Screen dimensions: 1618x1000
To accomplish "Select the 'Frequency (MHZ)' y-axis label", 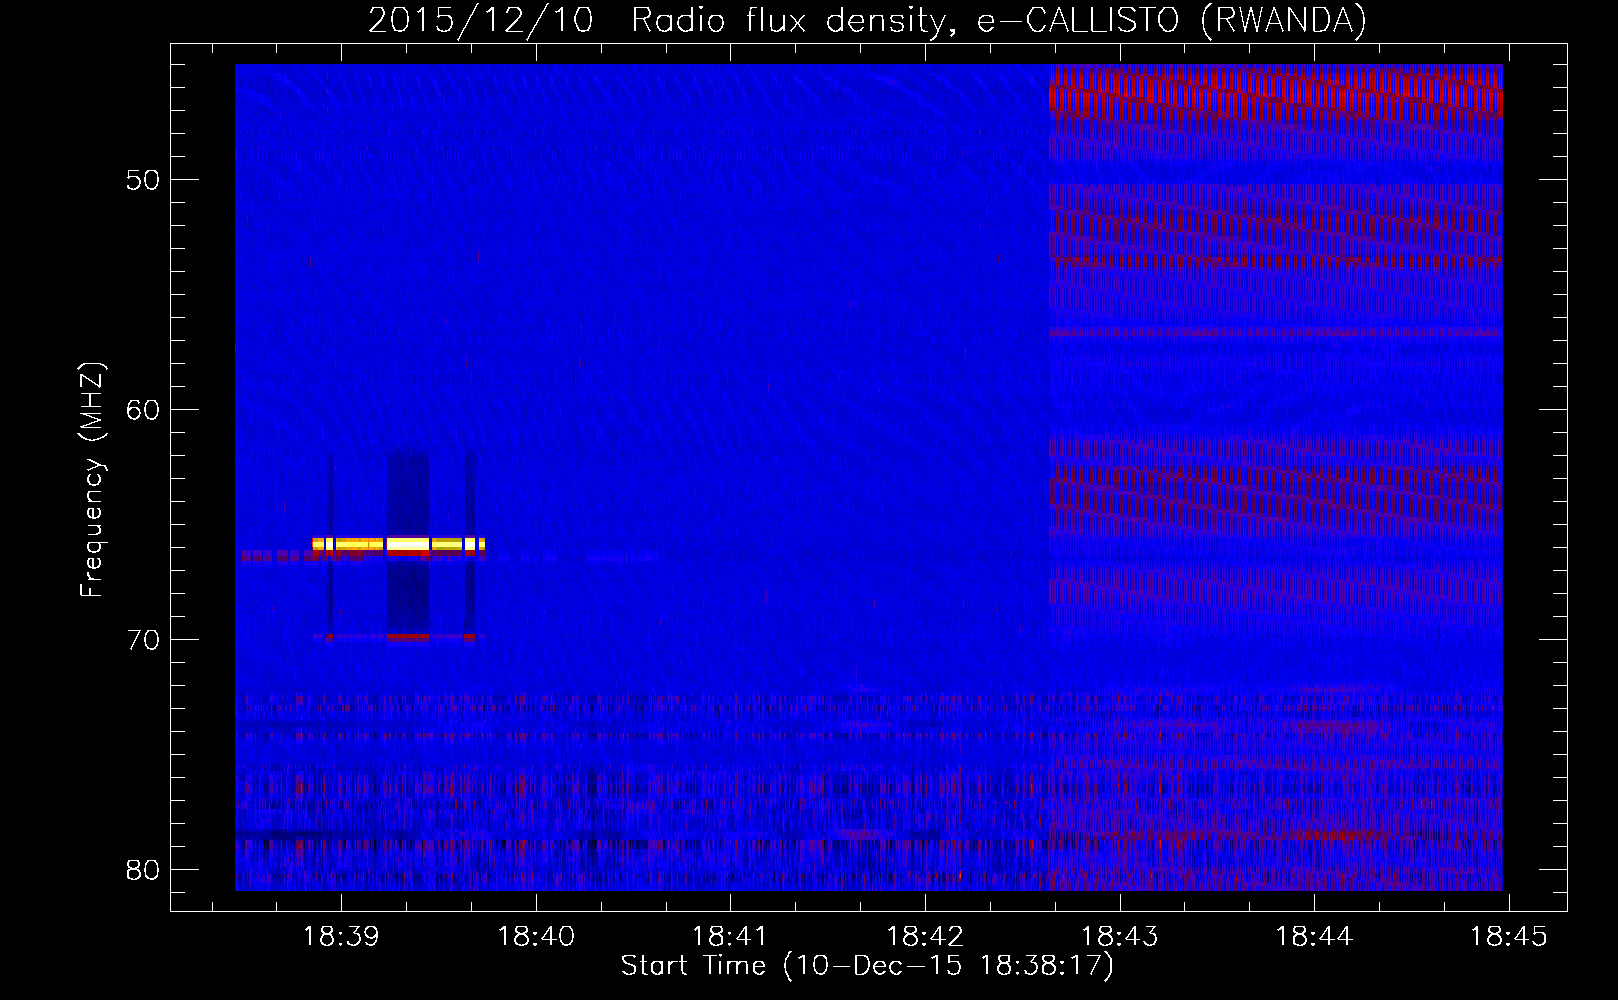I will tap(92, 480).
